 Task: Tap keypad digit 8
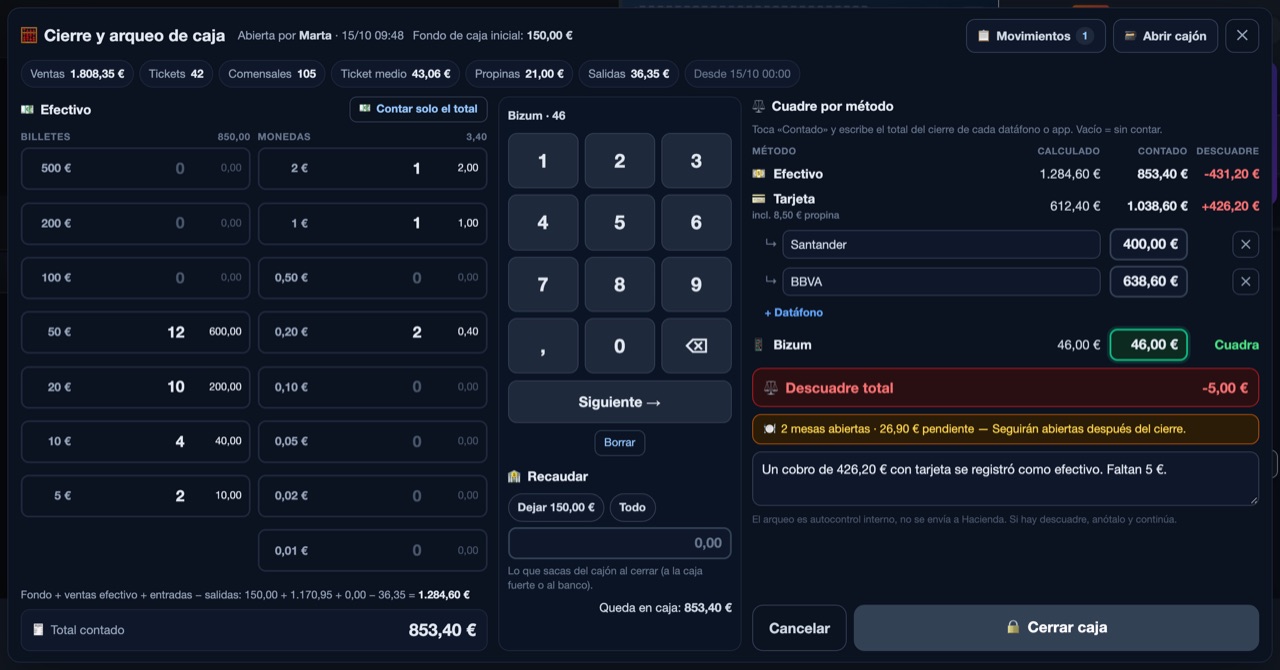pos(620,284)
